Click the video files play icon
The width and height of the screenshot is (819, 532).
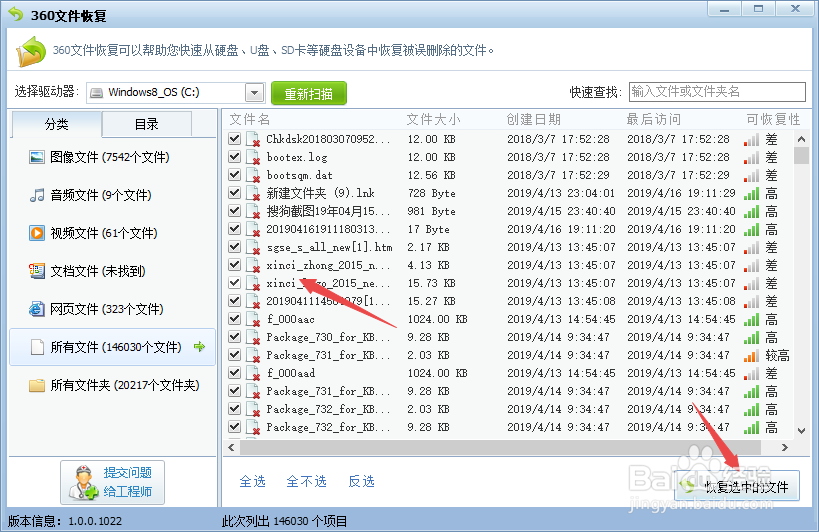[37, 233]
